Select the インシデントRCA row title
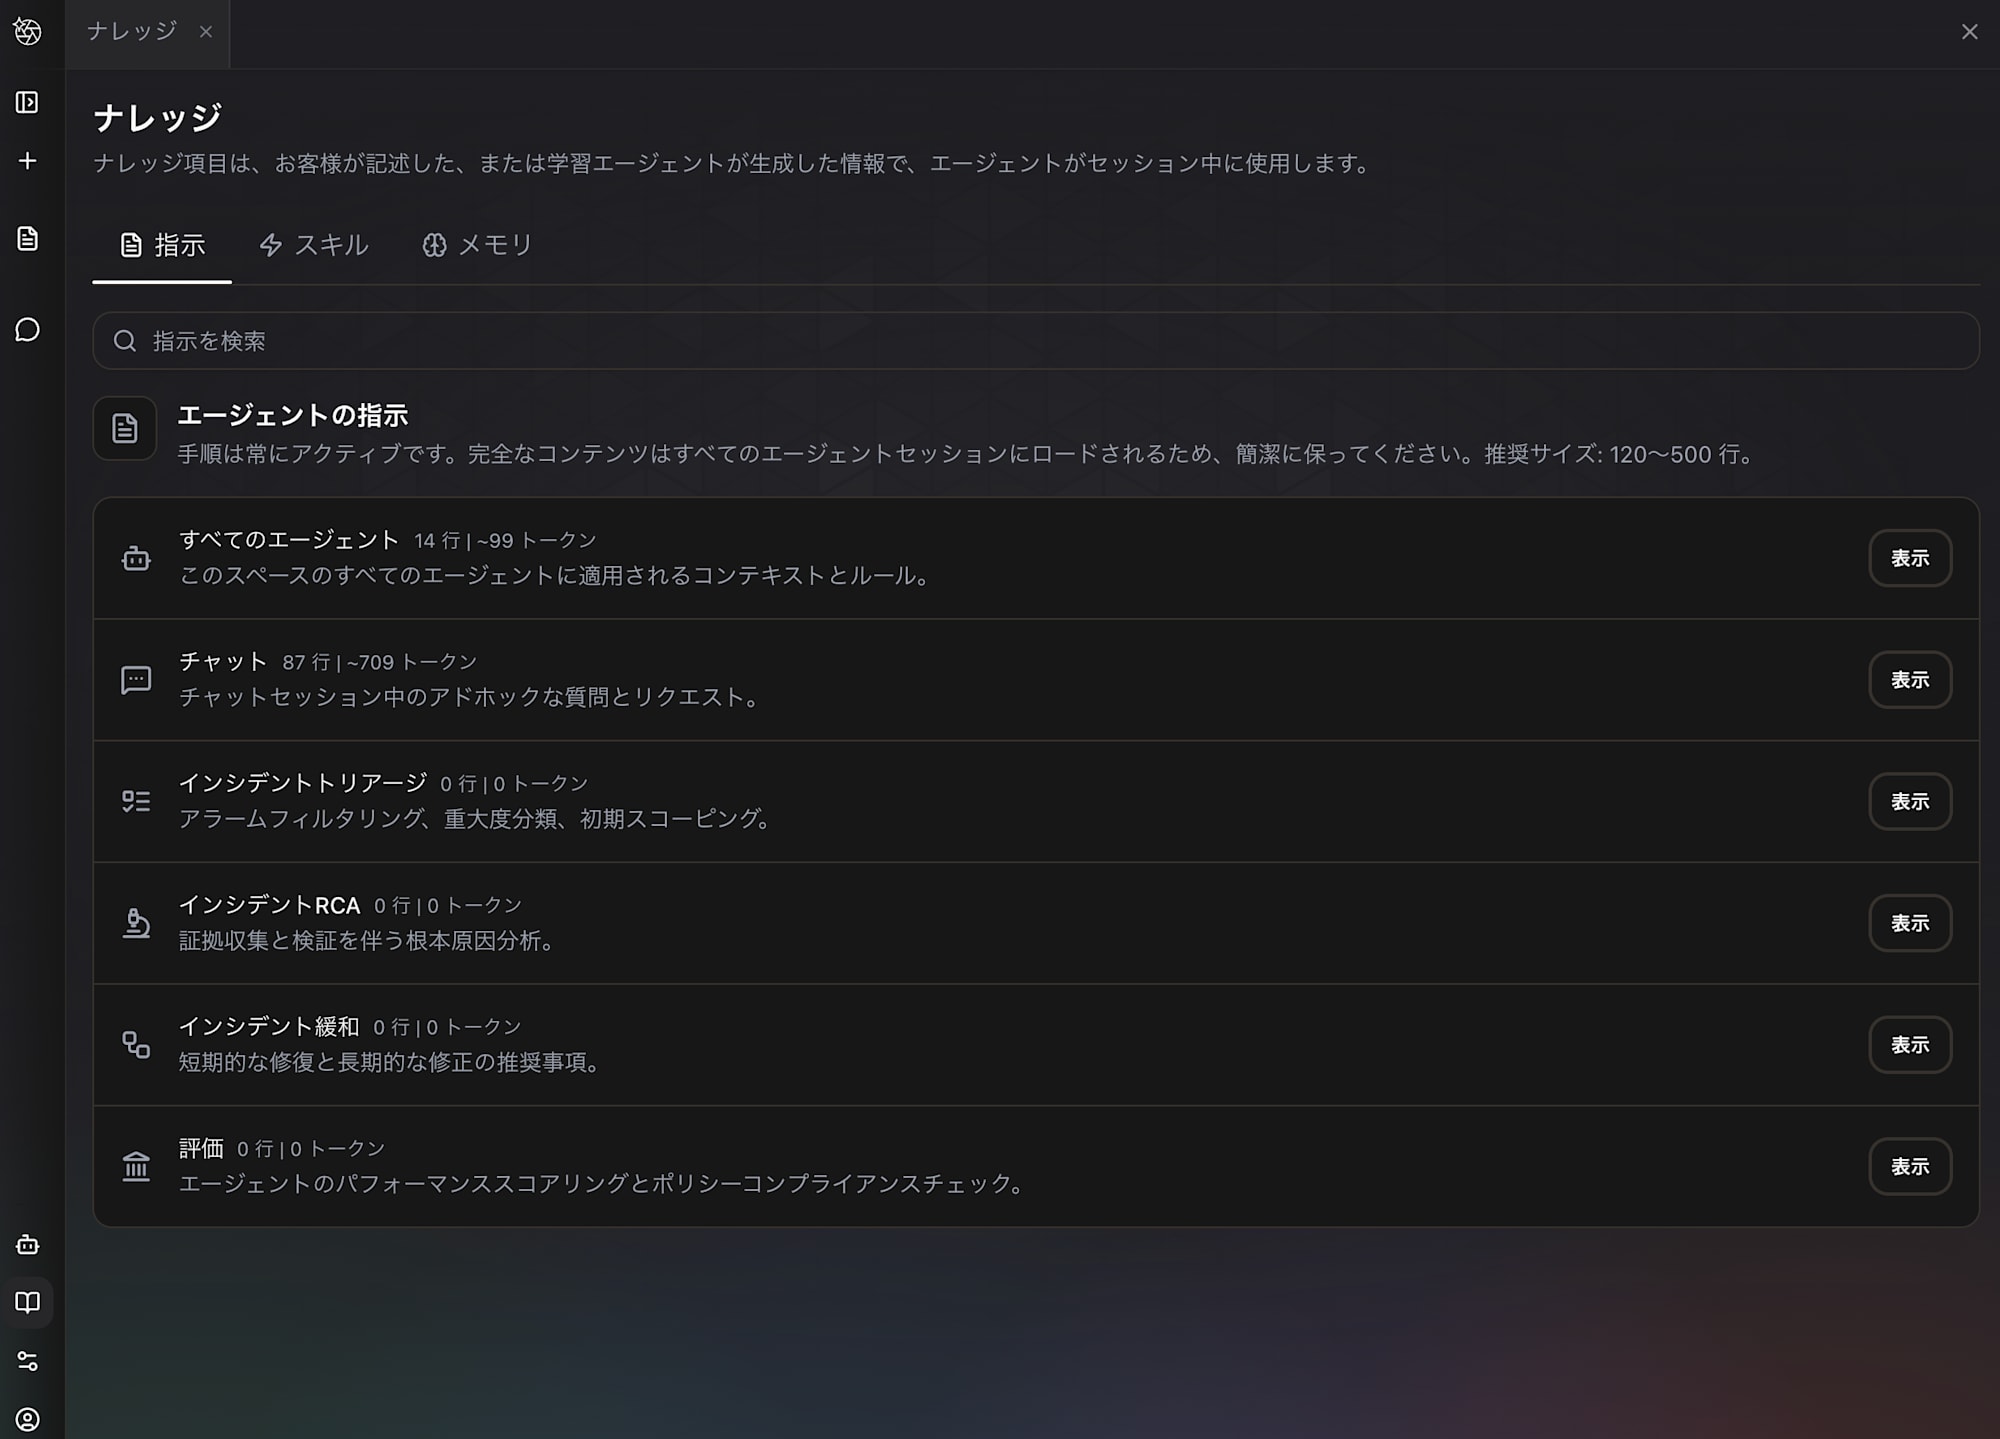The width and height of the screenshot is (2000, 1439). tap(269, 905)
